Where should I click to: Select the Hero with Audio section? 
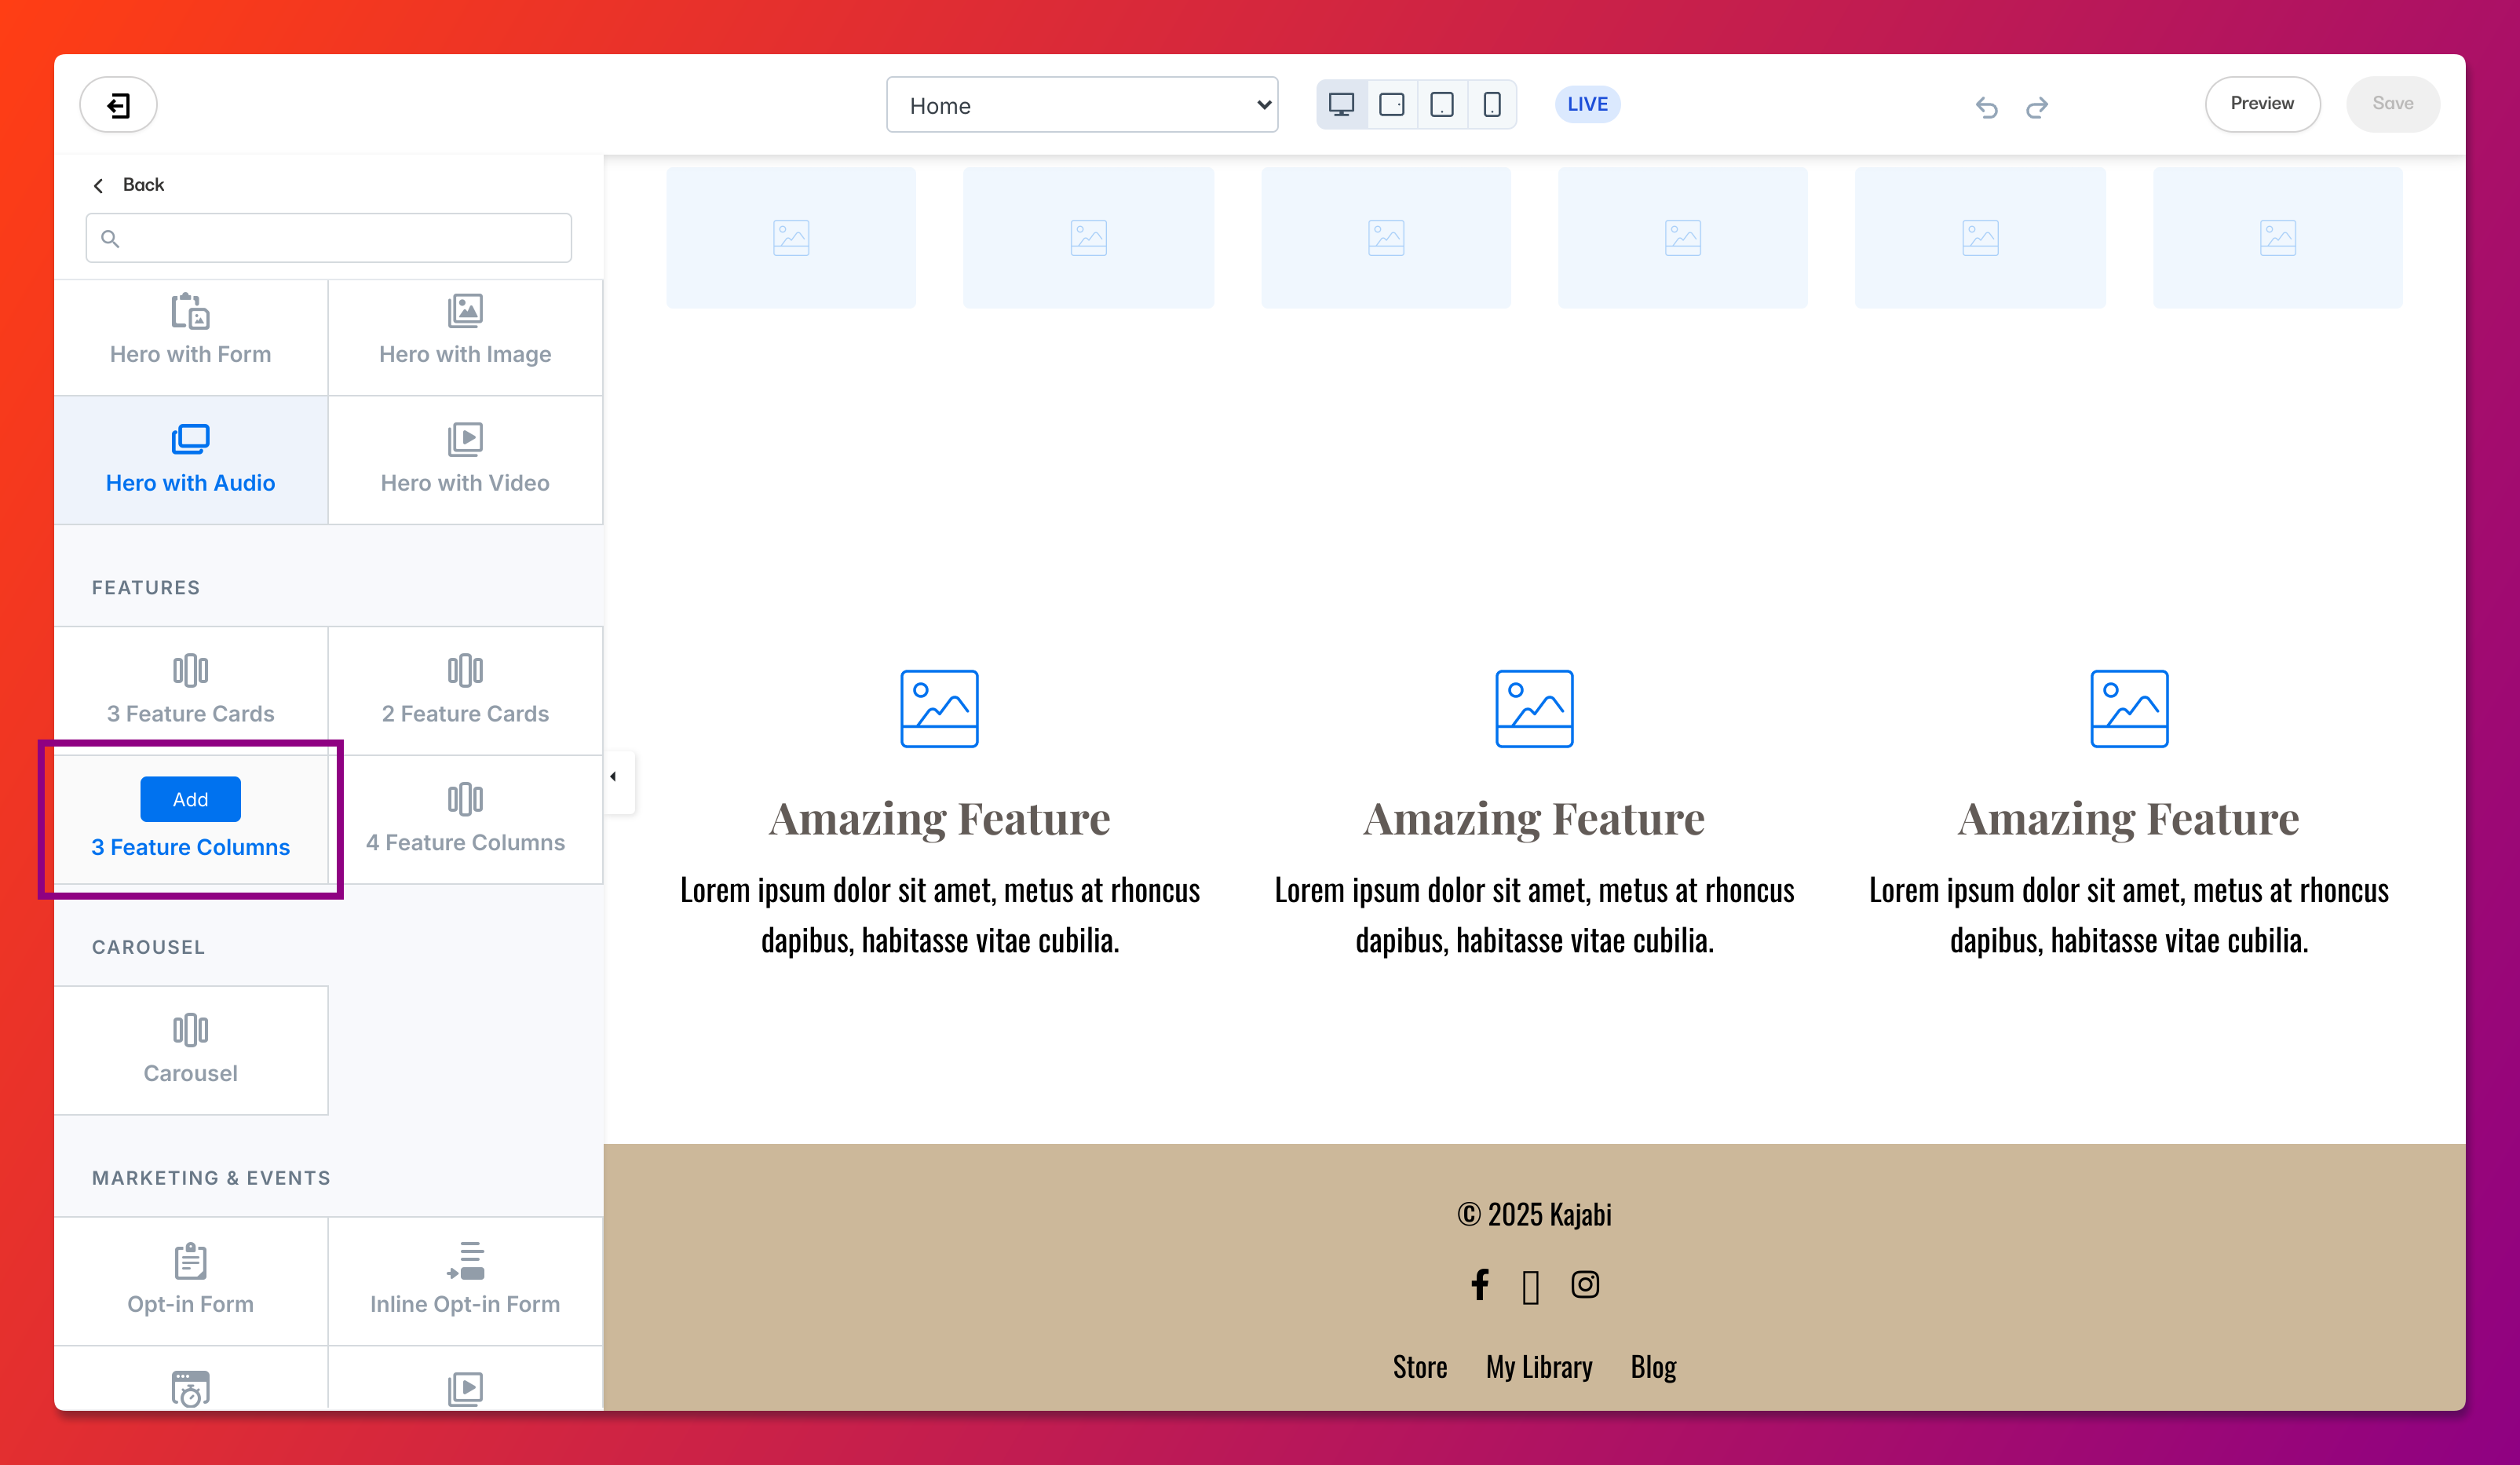[x=191, y=459]
